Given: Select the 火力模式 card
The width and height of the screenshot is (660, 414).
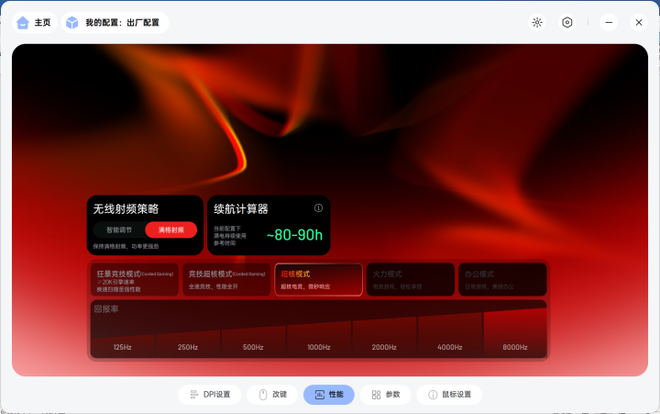Looking at the screenshot, I should coord(410,280).
